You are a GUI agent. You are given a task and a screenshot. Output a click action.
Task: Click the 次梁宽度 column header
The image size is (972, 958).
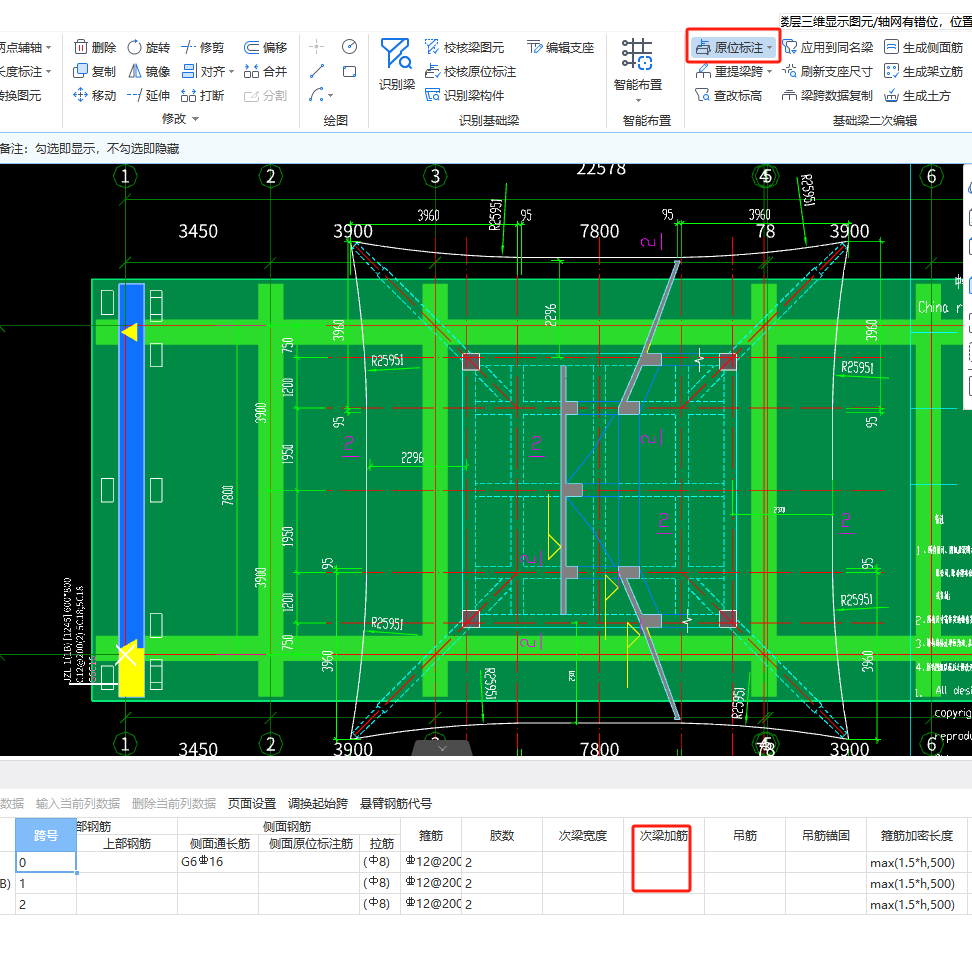(x=583, y=835)
